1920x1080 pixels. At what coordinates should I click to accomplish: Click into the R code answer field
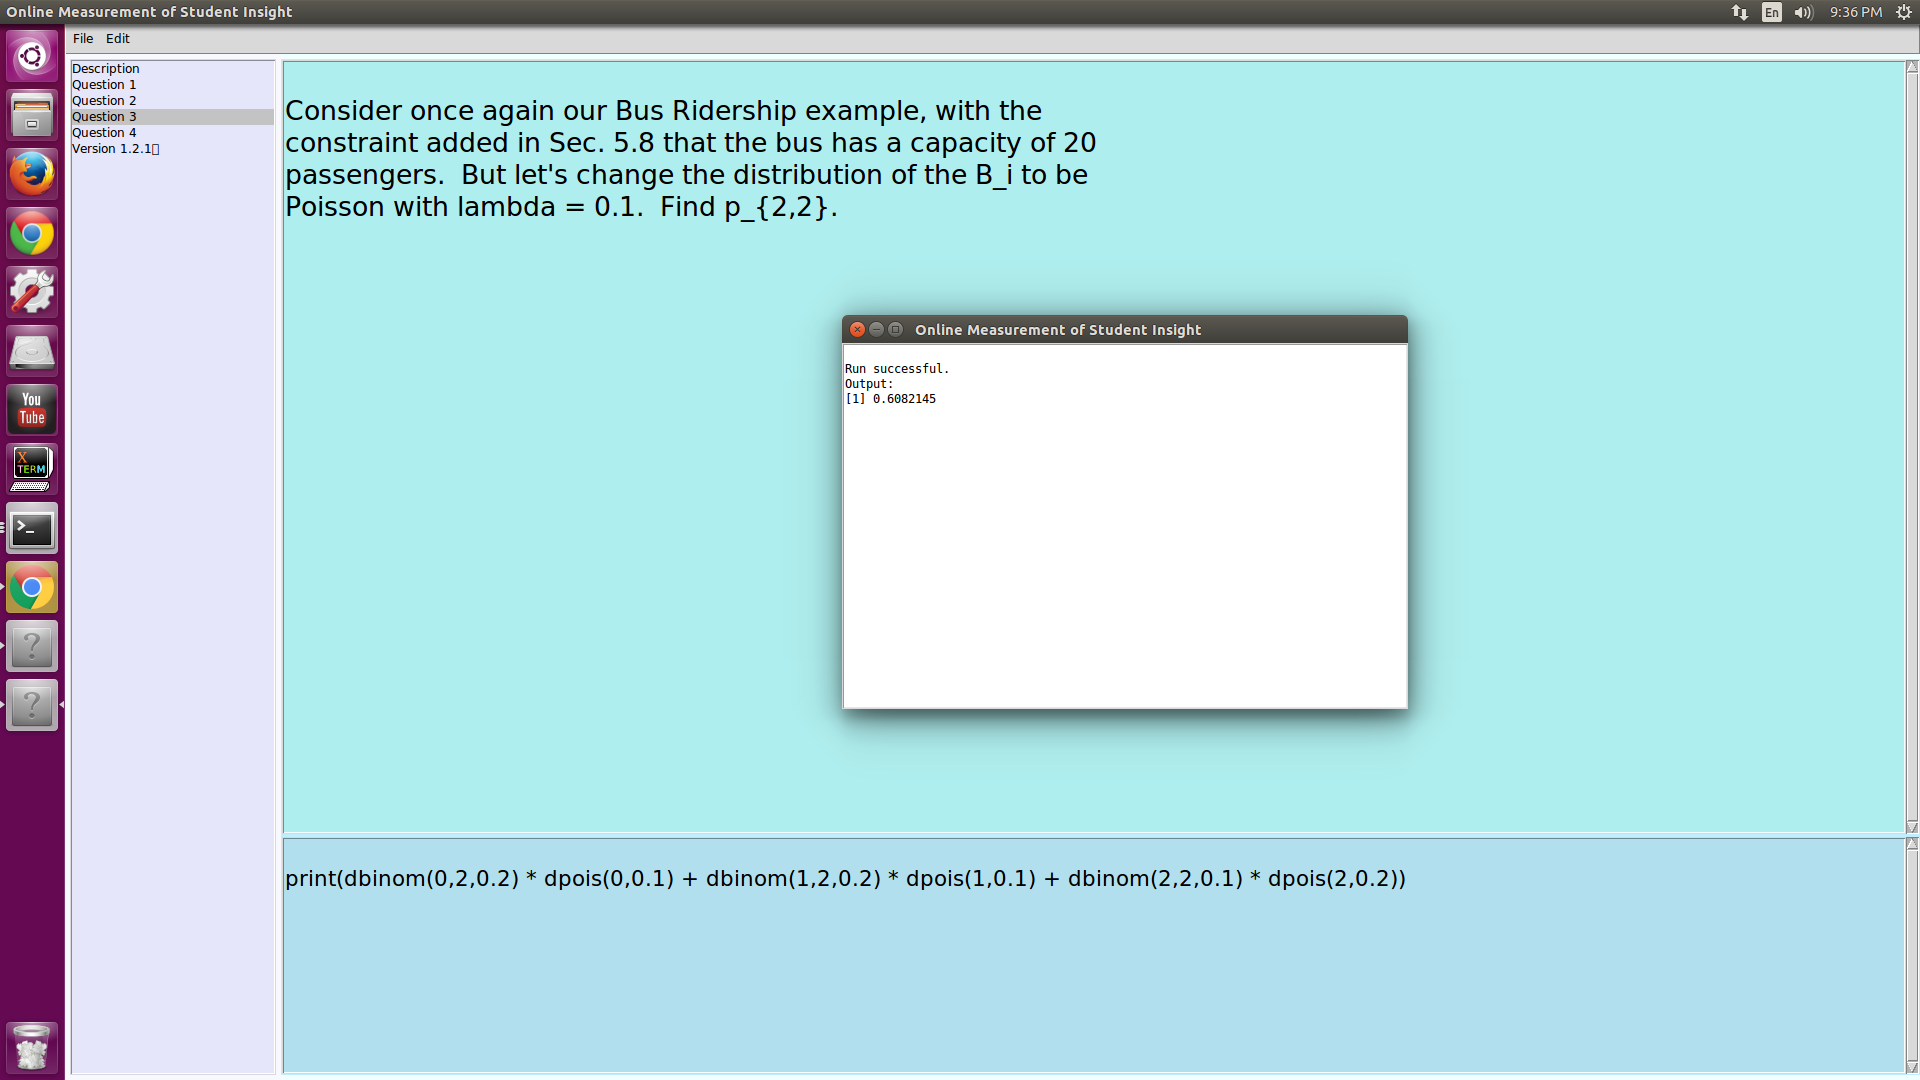(1093, 955)
